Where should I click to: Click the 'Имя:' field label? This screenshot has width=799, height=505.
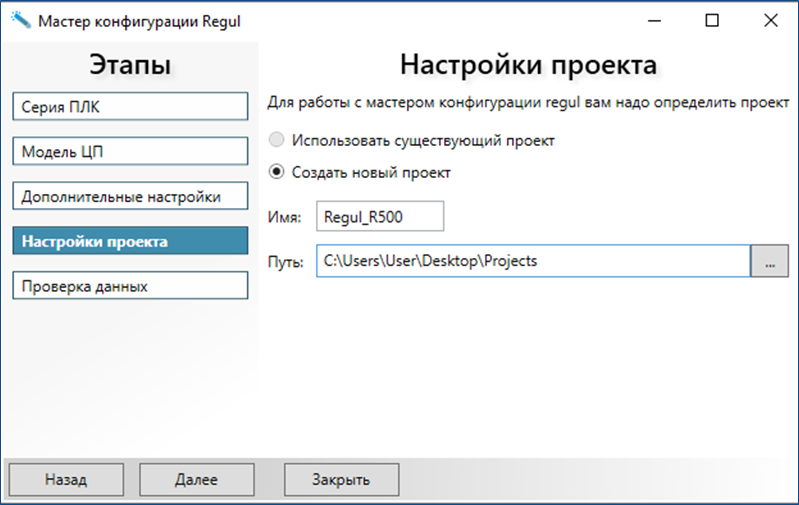coord(284,217)
